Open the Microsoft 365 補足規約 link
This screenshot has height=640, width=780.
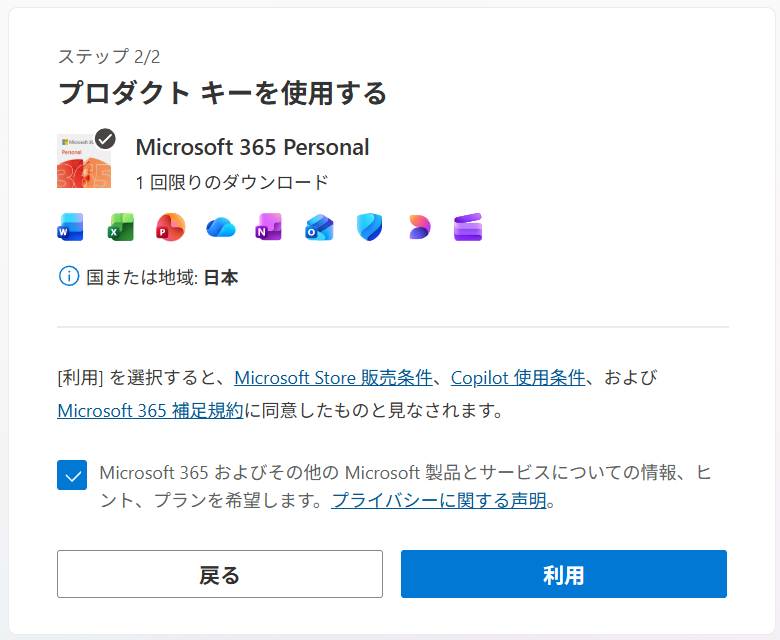[x=150, y=410]
